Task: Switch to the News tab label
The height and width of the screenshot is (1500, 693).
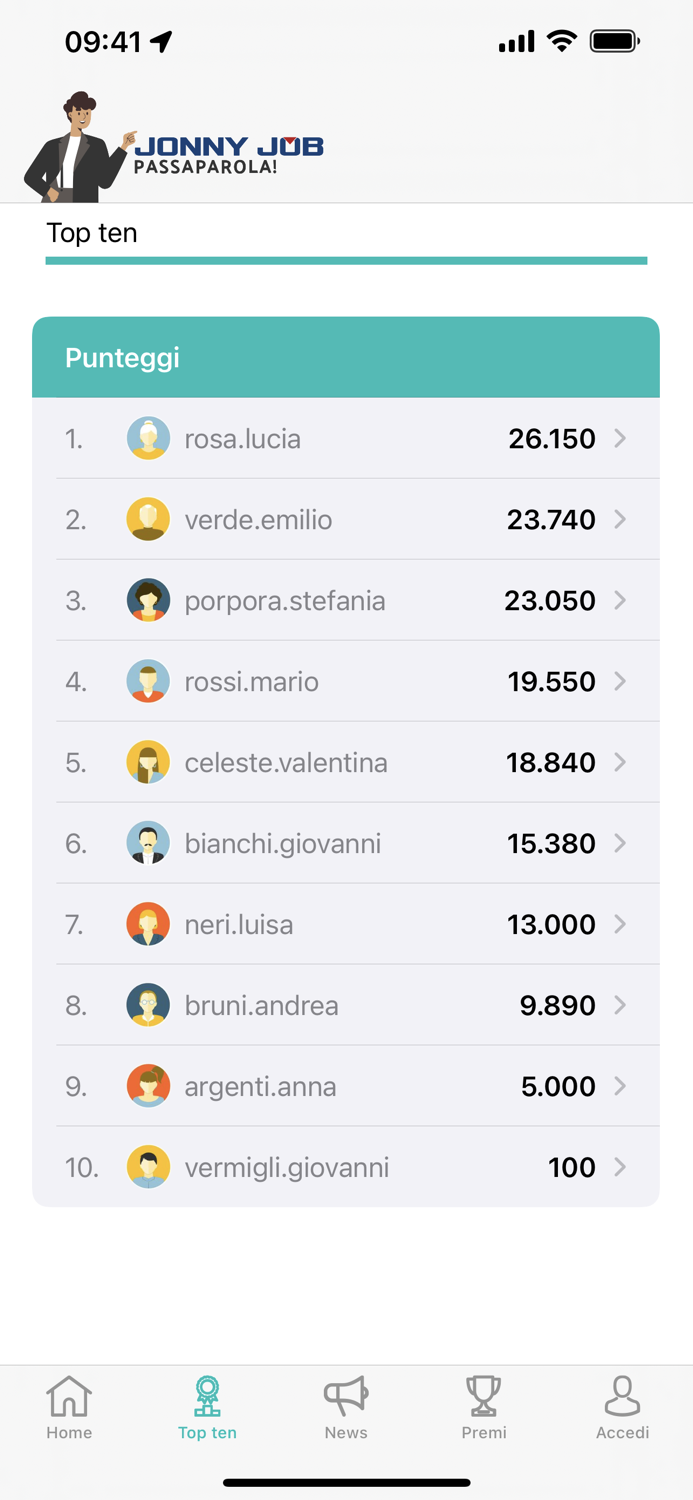Action: click(x=346, y=1433)
